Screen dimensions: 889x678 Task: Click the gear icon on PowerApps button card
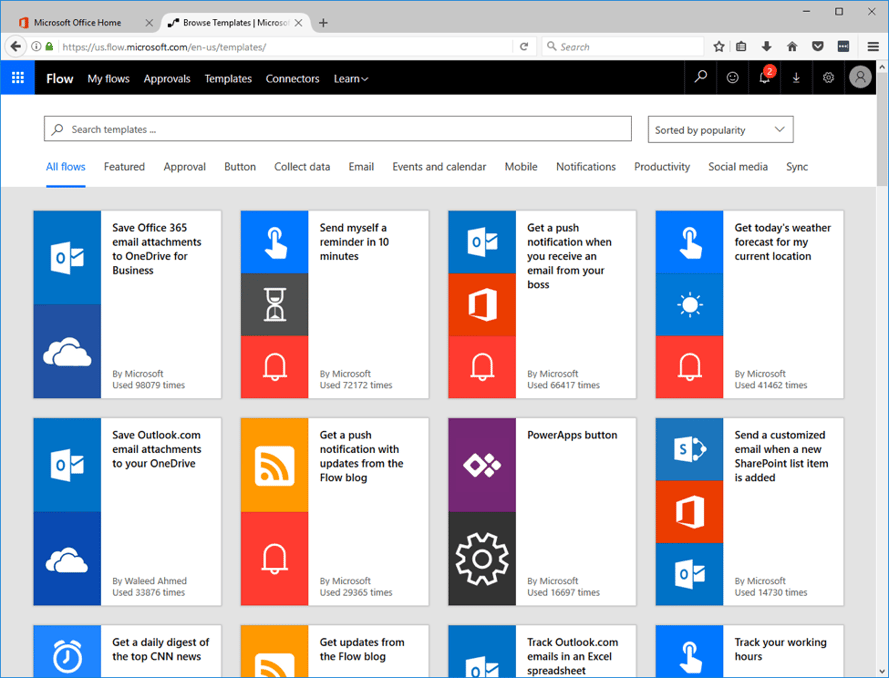[x=482, y=559]
